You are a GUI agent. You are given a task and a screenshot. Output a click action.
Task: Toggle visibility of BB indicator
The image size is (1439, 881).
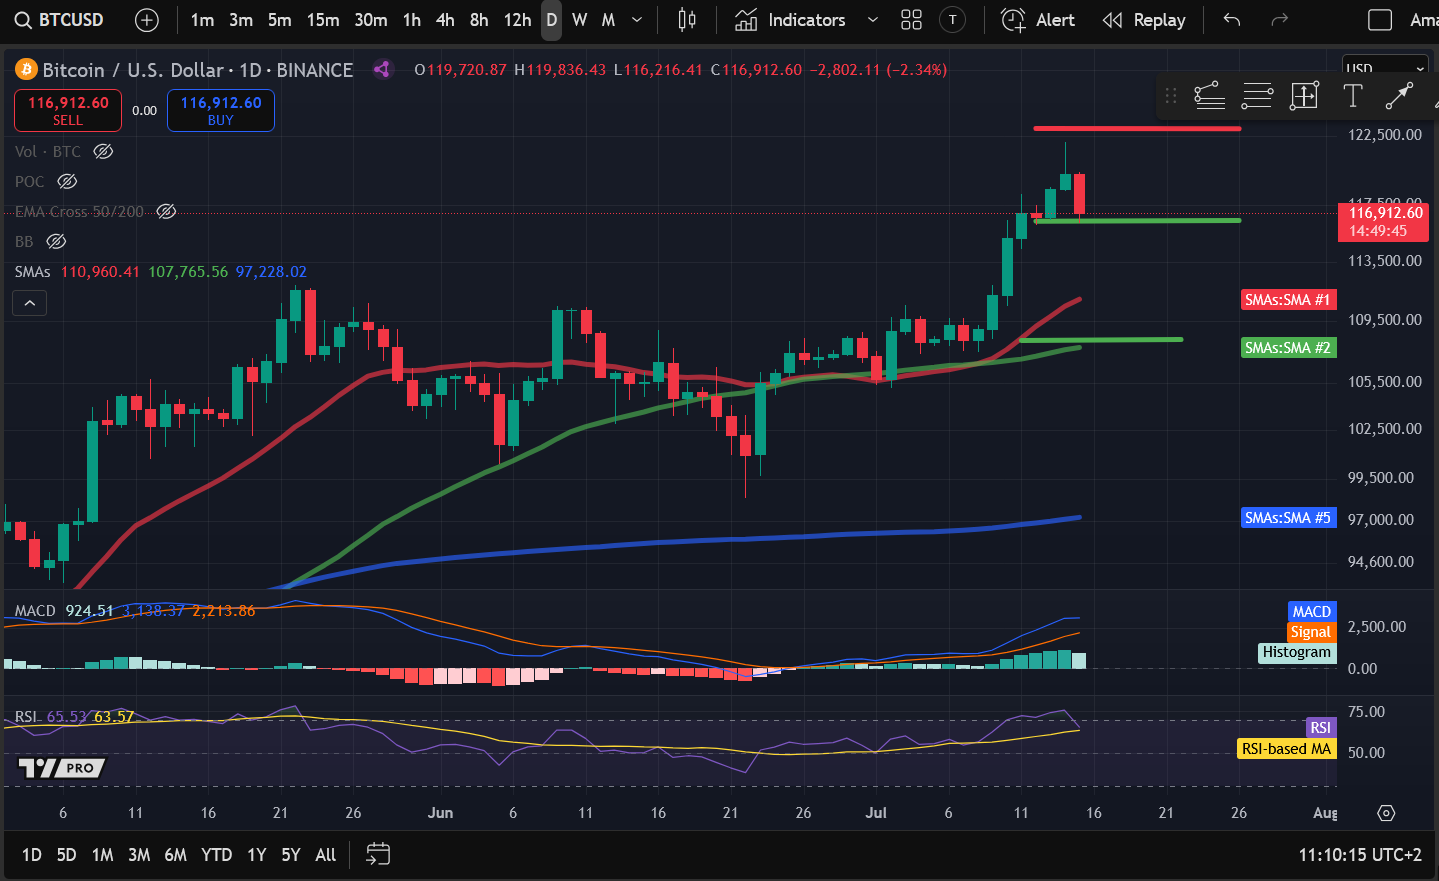tap(56, 241)
